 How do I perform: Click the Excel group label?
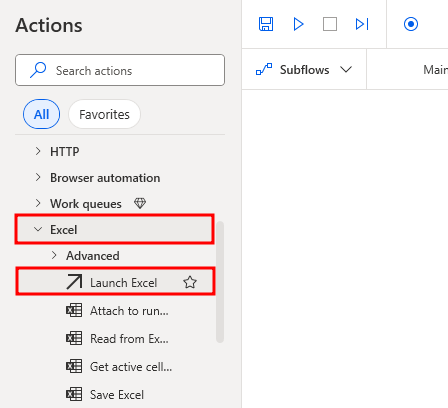click(x=63, y=230)
